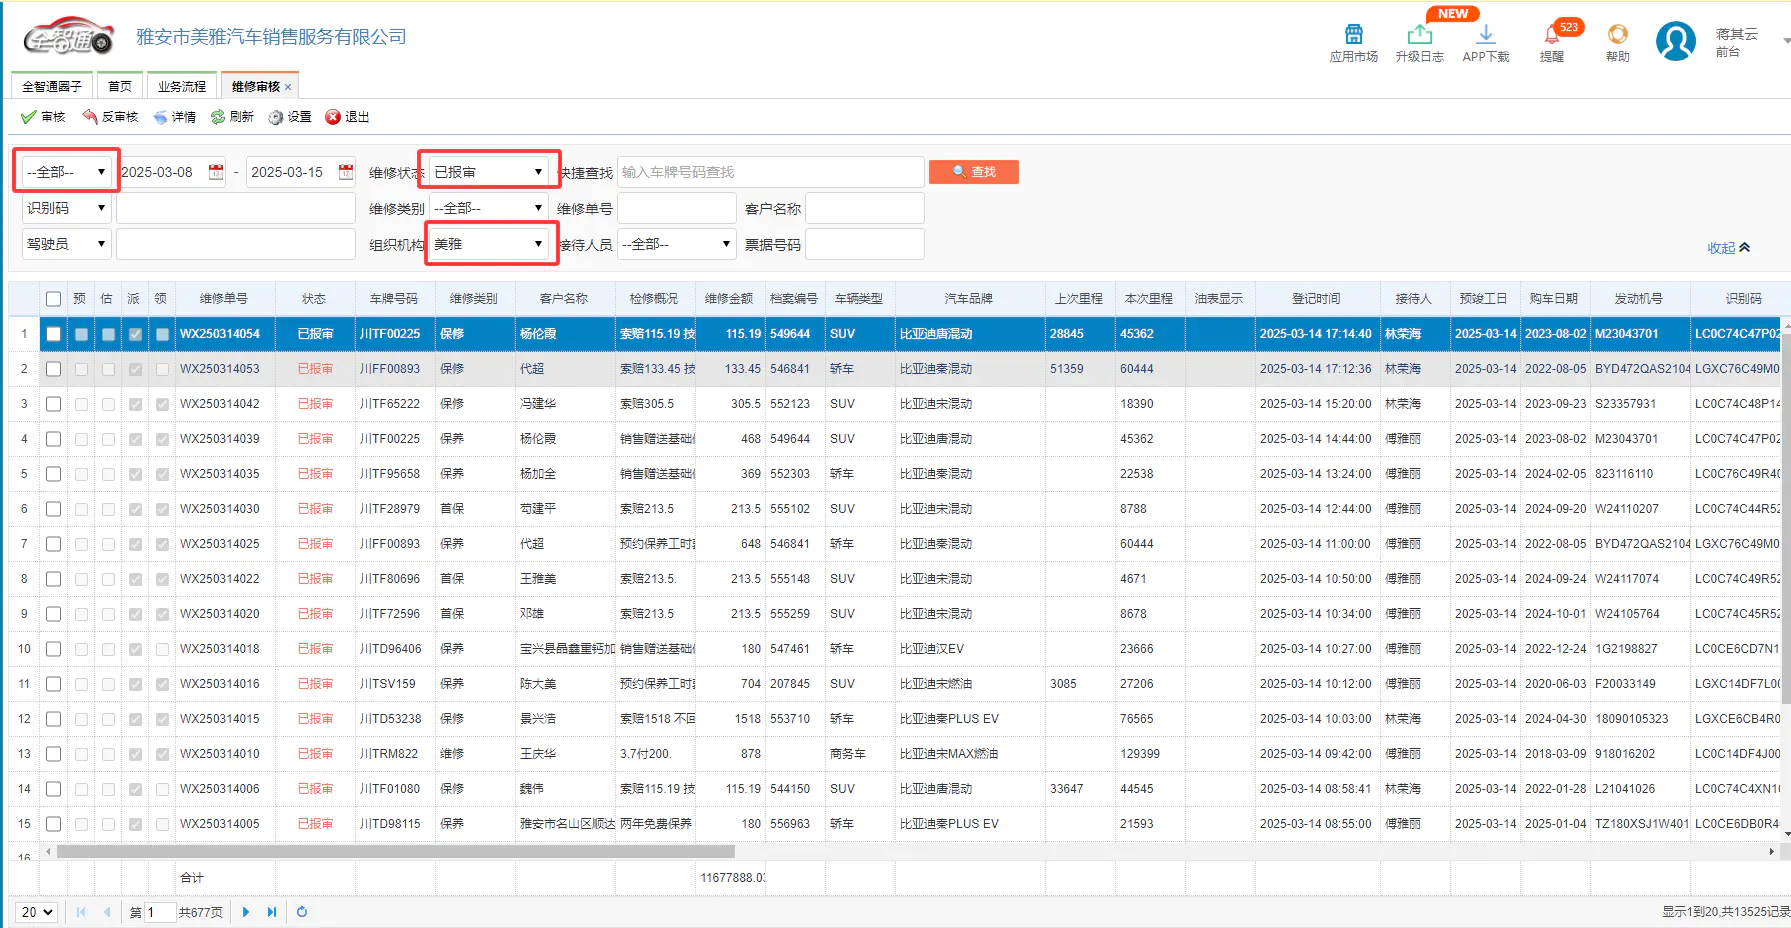
Task: Open the 提醒 notifications bell
Action: pos(1552,35)
